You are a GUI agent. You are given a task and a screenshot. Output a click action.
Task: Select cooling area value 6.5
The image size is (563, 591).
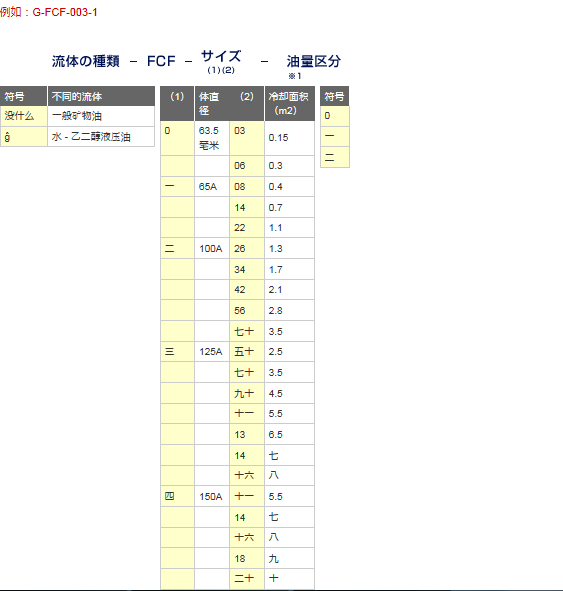(x=289, y=435)
